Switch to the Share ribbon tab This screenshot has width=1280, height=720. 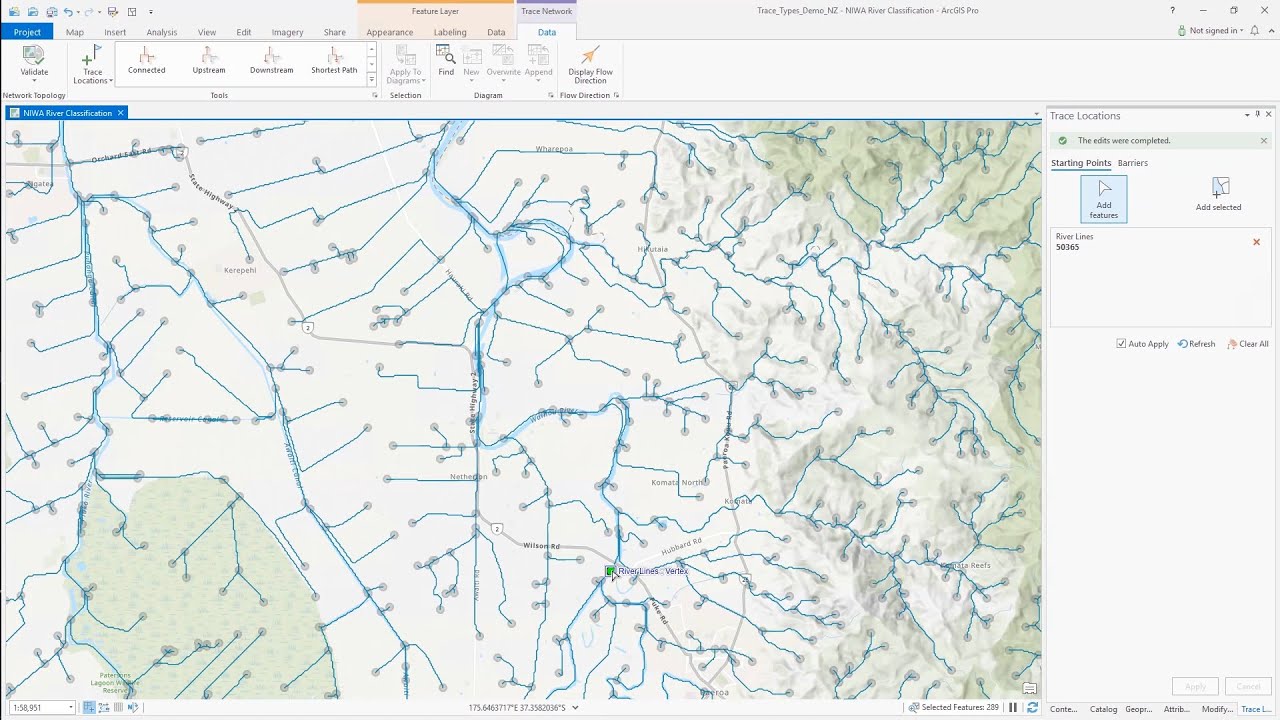coord(334,32)
